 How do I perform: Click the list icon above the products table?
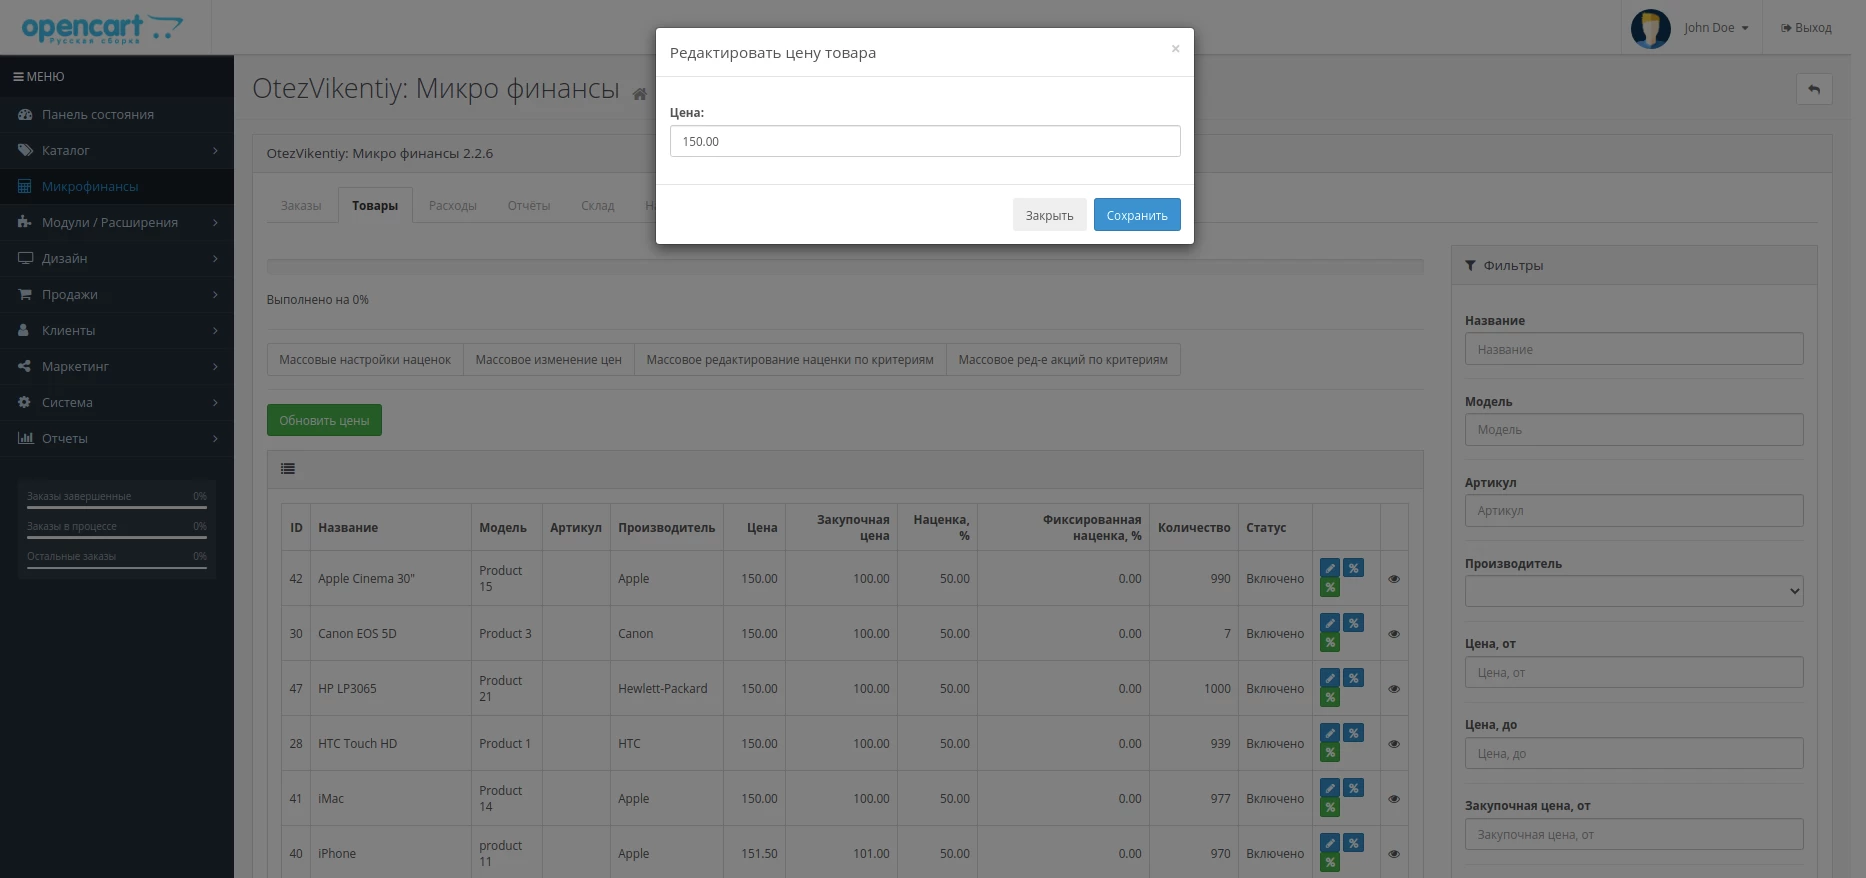pyautogui.click(x=288, y=468)
